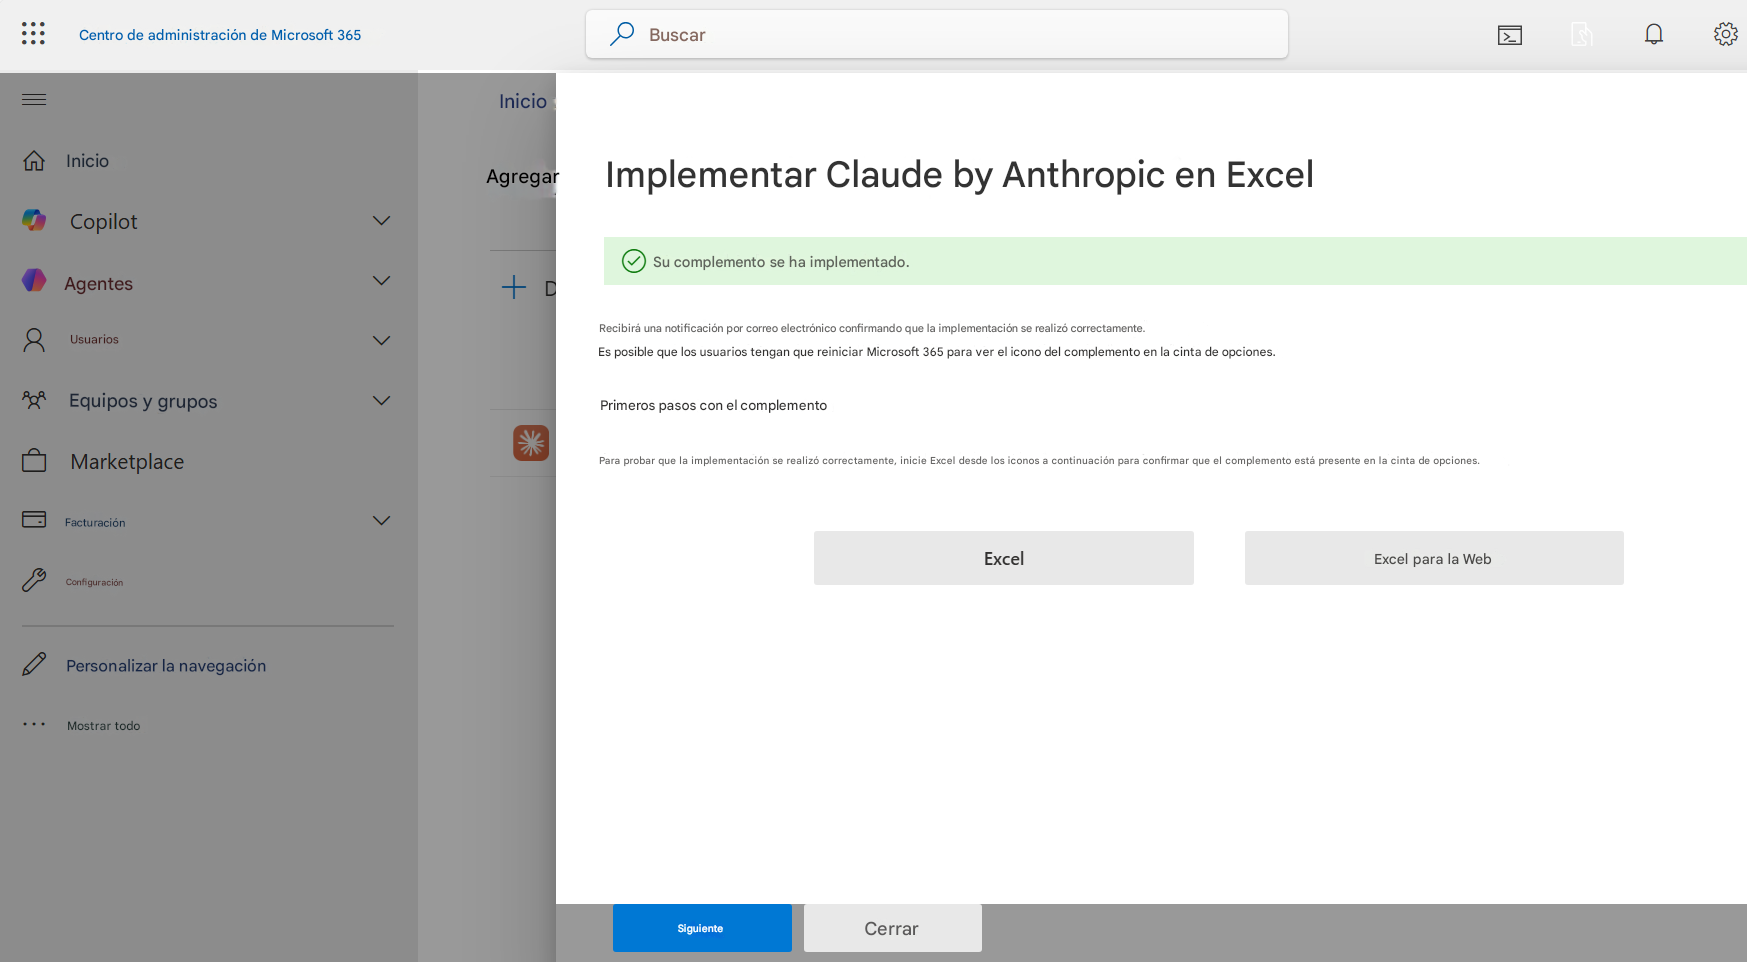1747x962 pixels.
Task: Click the Equipos y grupos people icon
Action: (34, 400)
